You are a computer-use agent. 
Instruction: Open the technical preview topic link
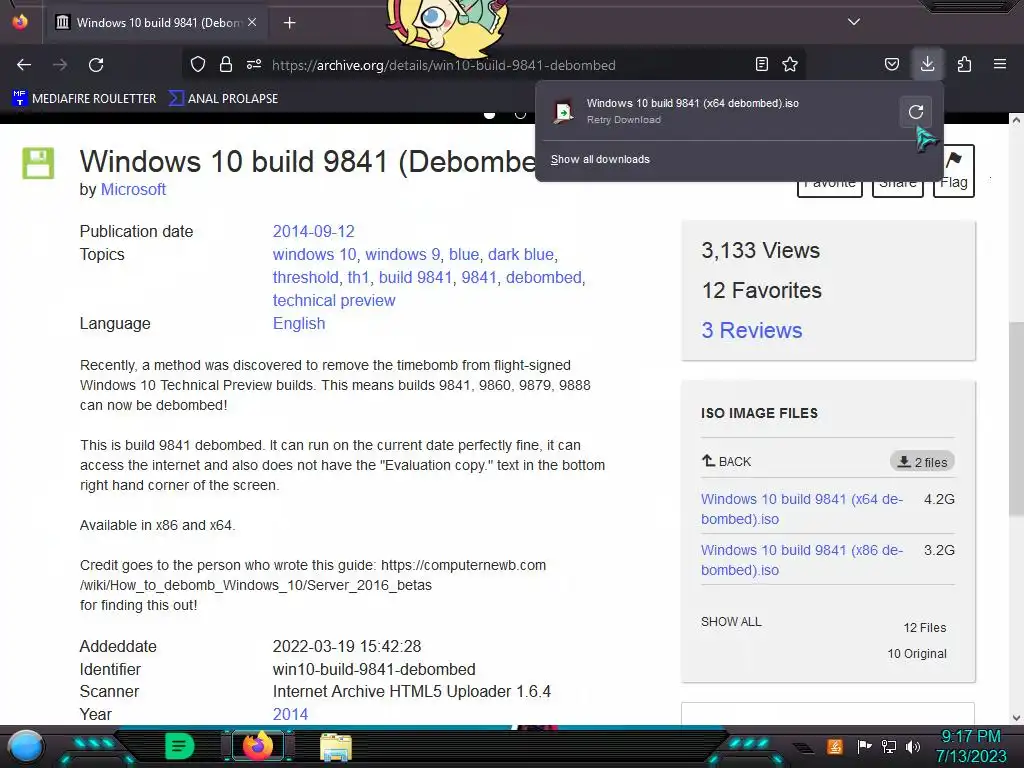click(334, 300)
